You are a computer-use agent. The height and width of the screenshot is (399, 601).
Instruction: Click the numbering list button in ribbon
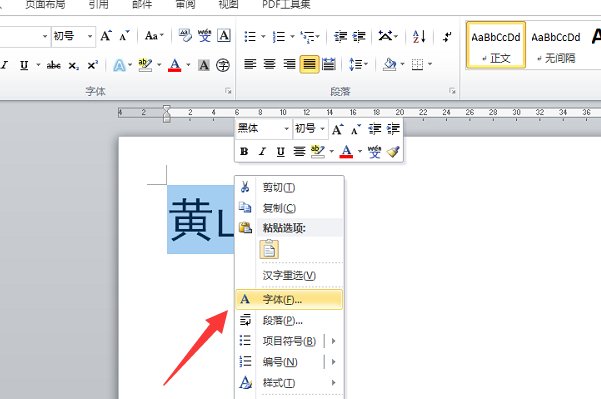(279, 37)
